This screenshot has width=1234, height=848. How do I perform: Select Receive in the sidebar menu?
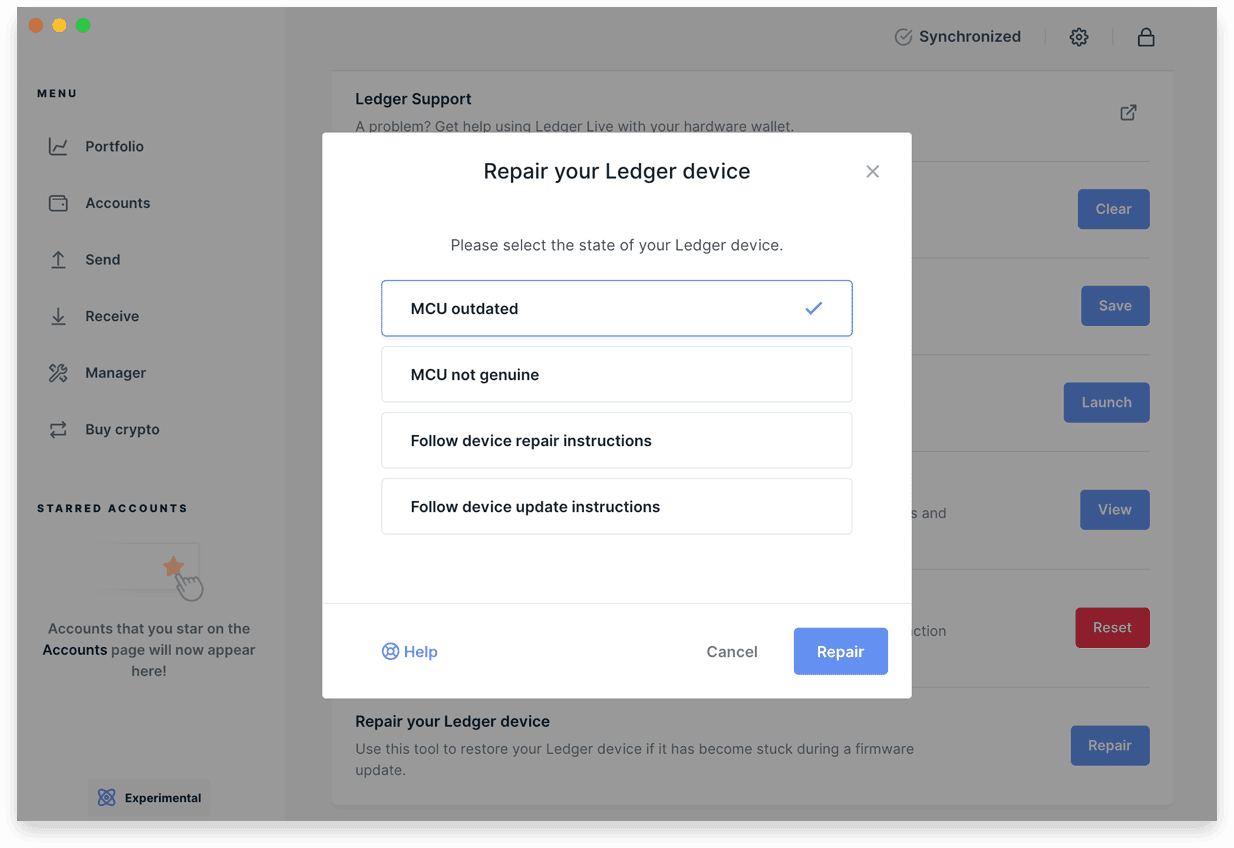click(x=112, y=316)
